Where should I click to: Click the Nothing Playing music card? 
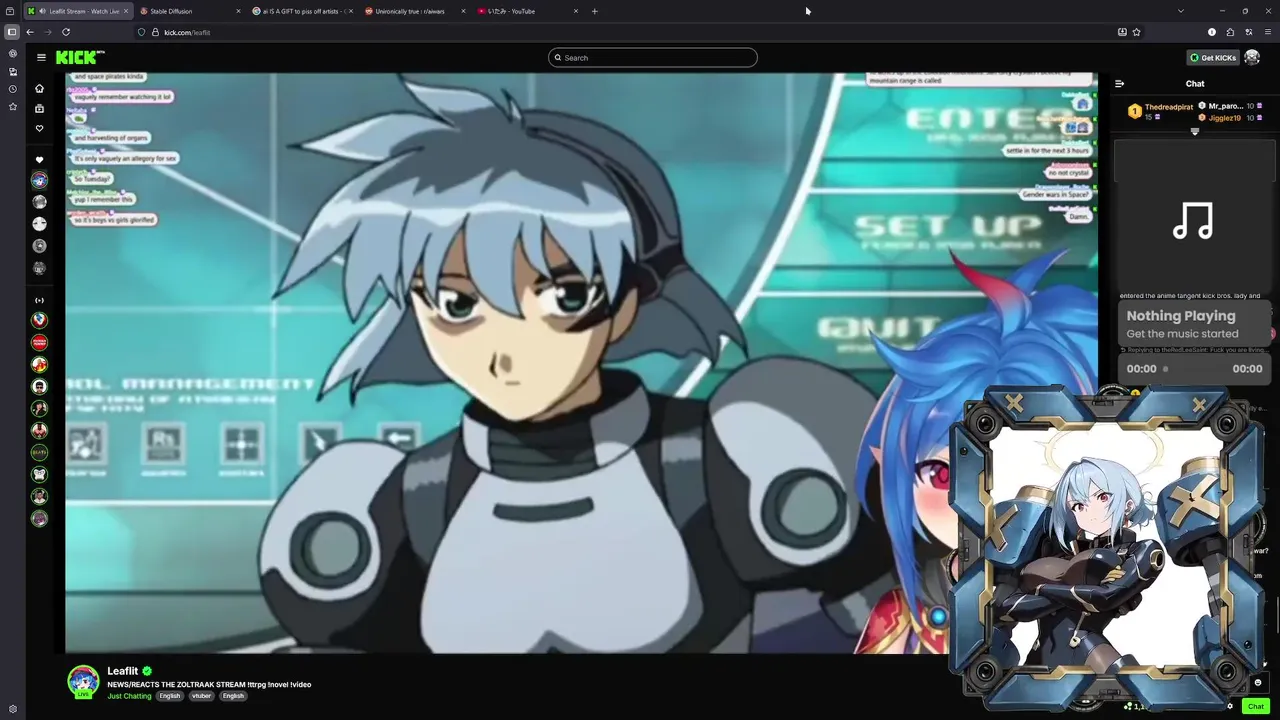pos(1194,324)
